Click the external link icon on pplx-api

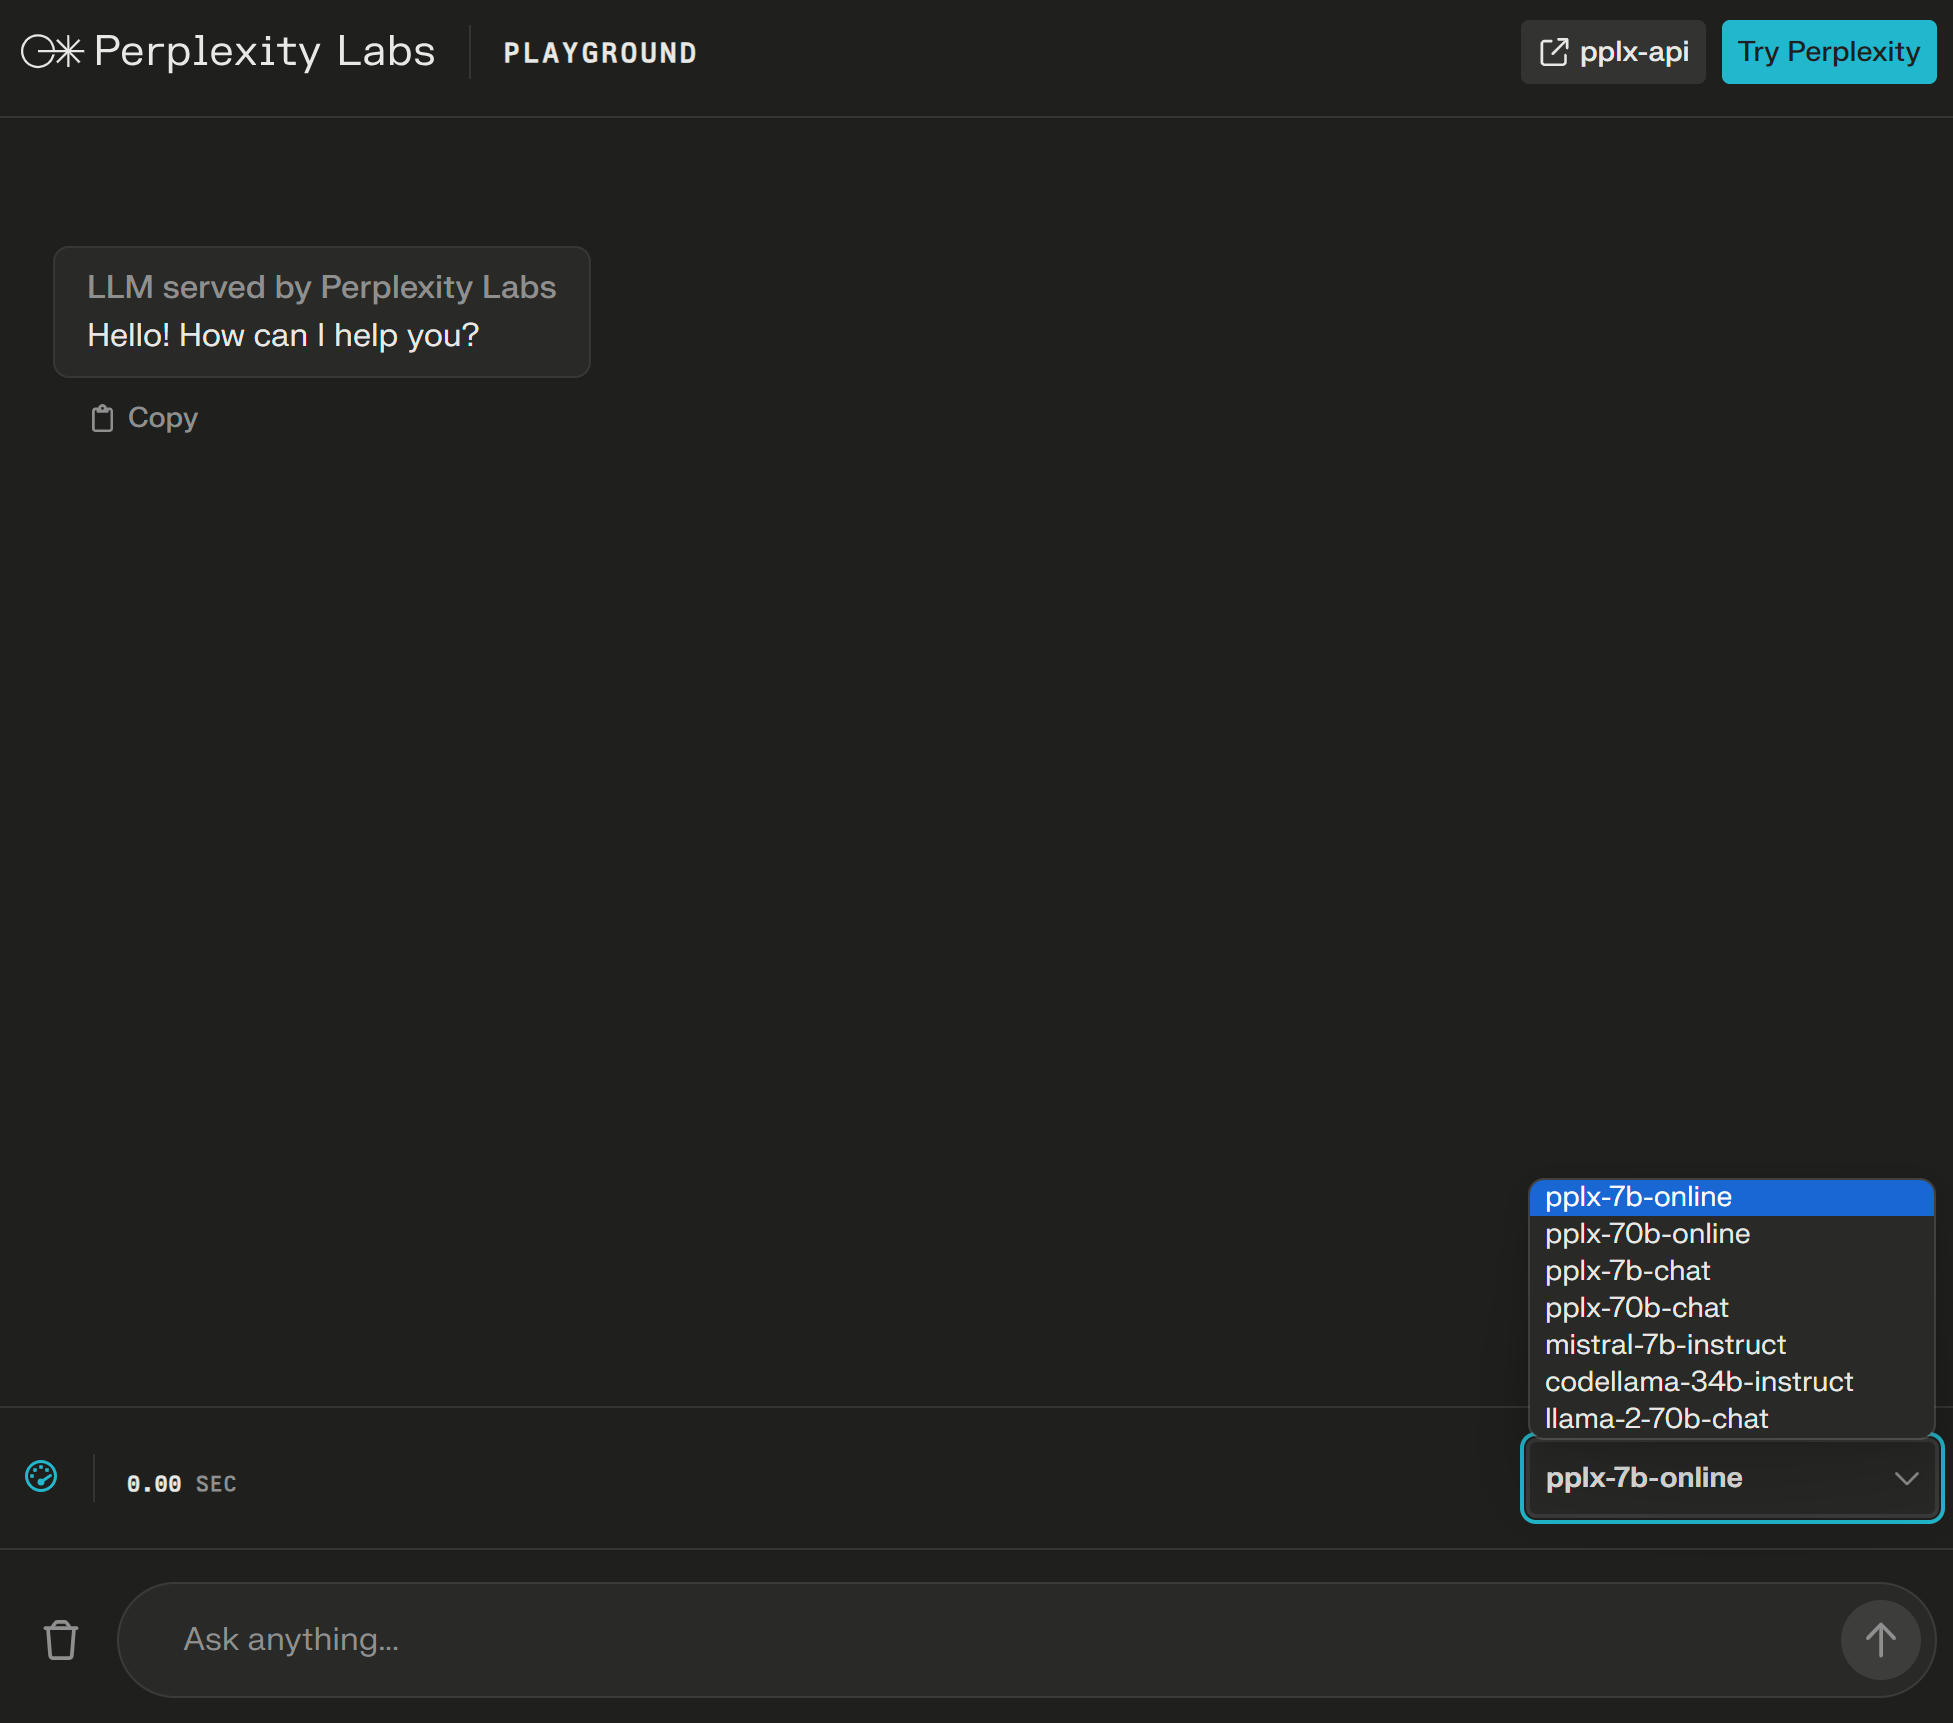[x=1553, y=52]
